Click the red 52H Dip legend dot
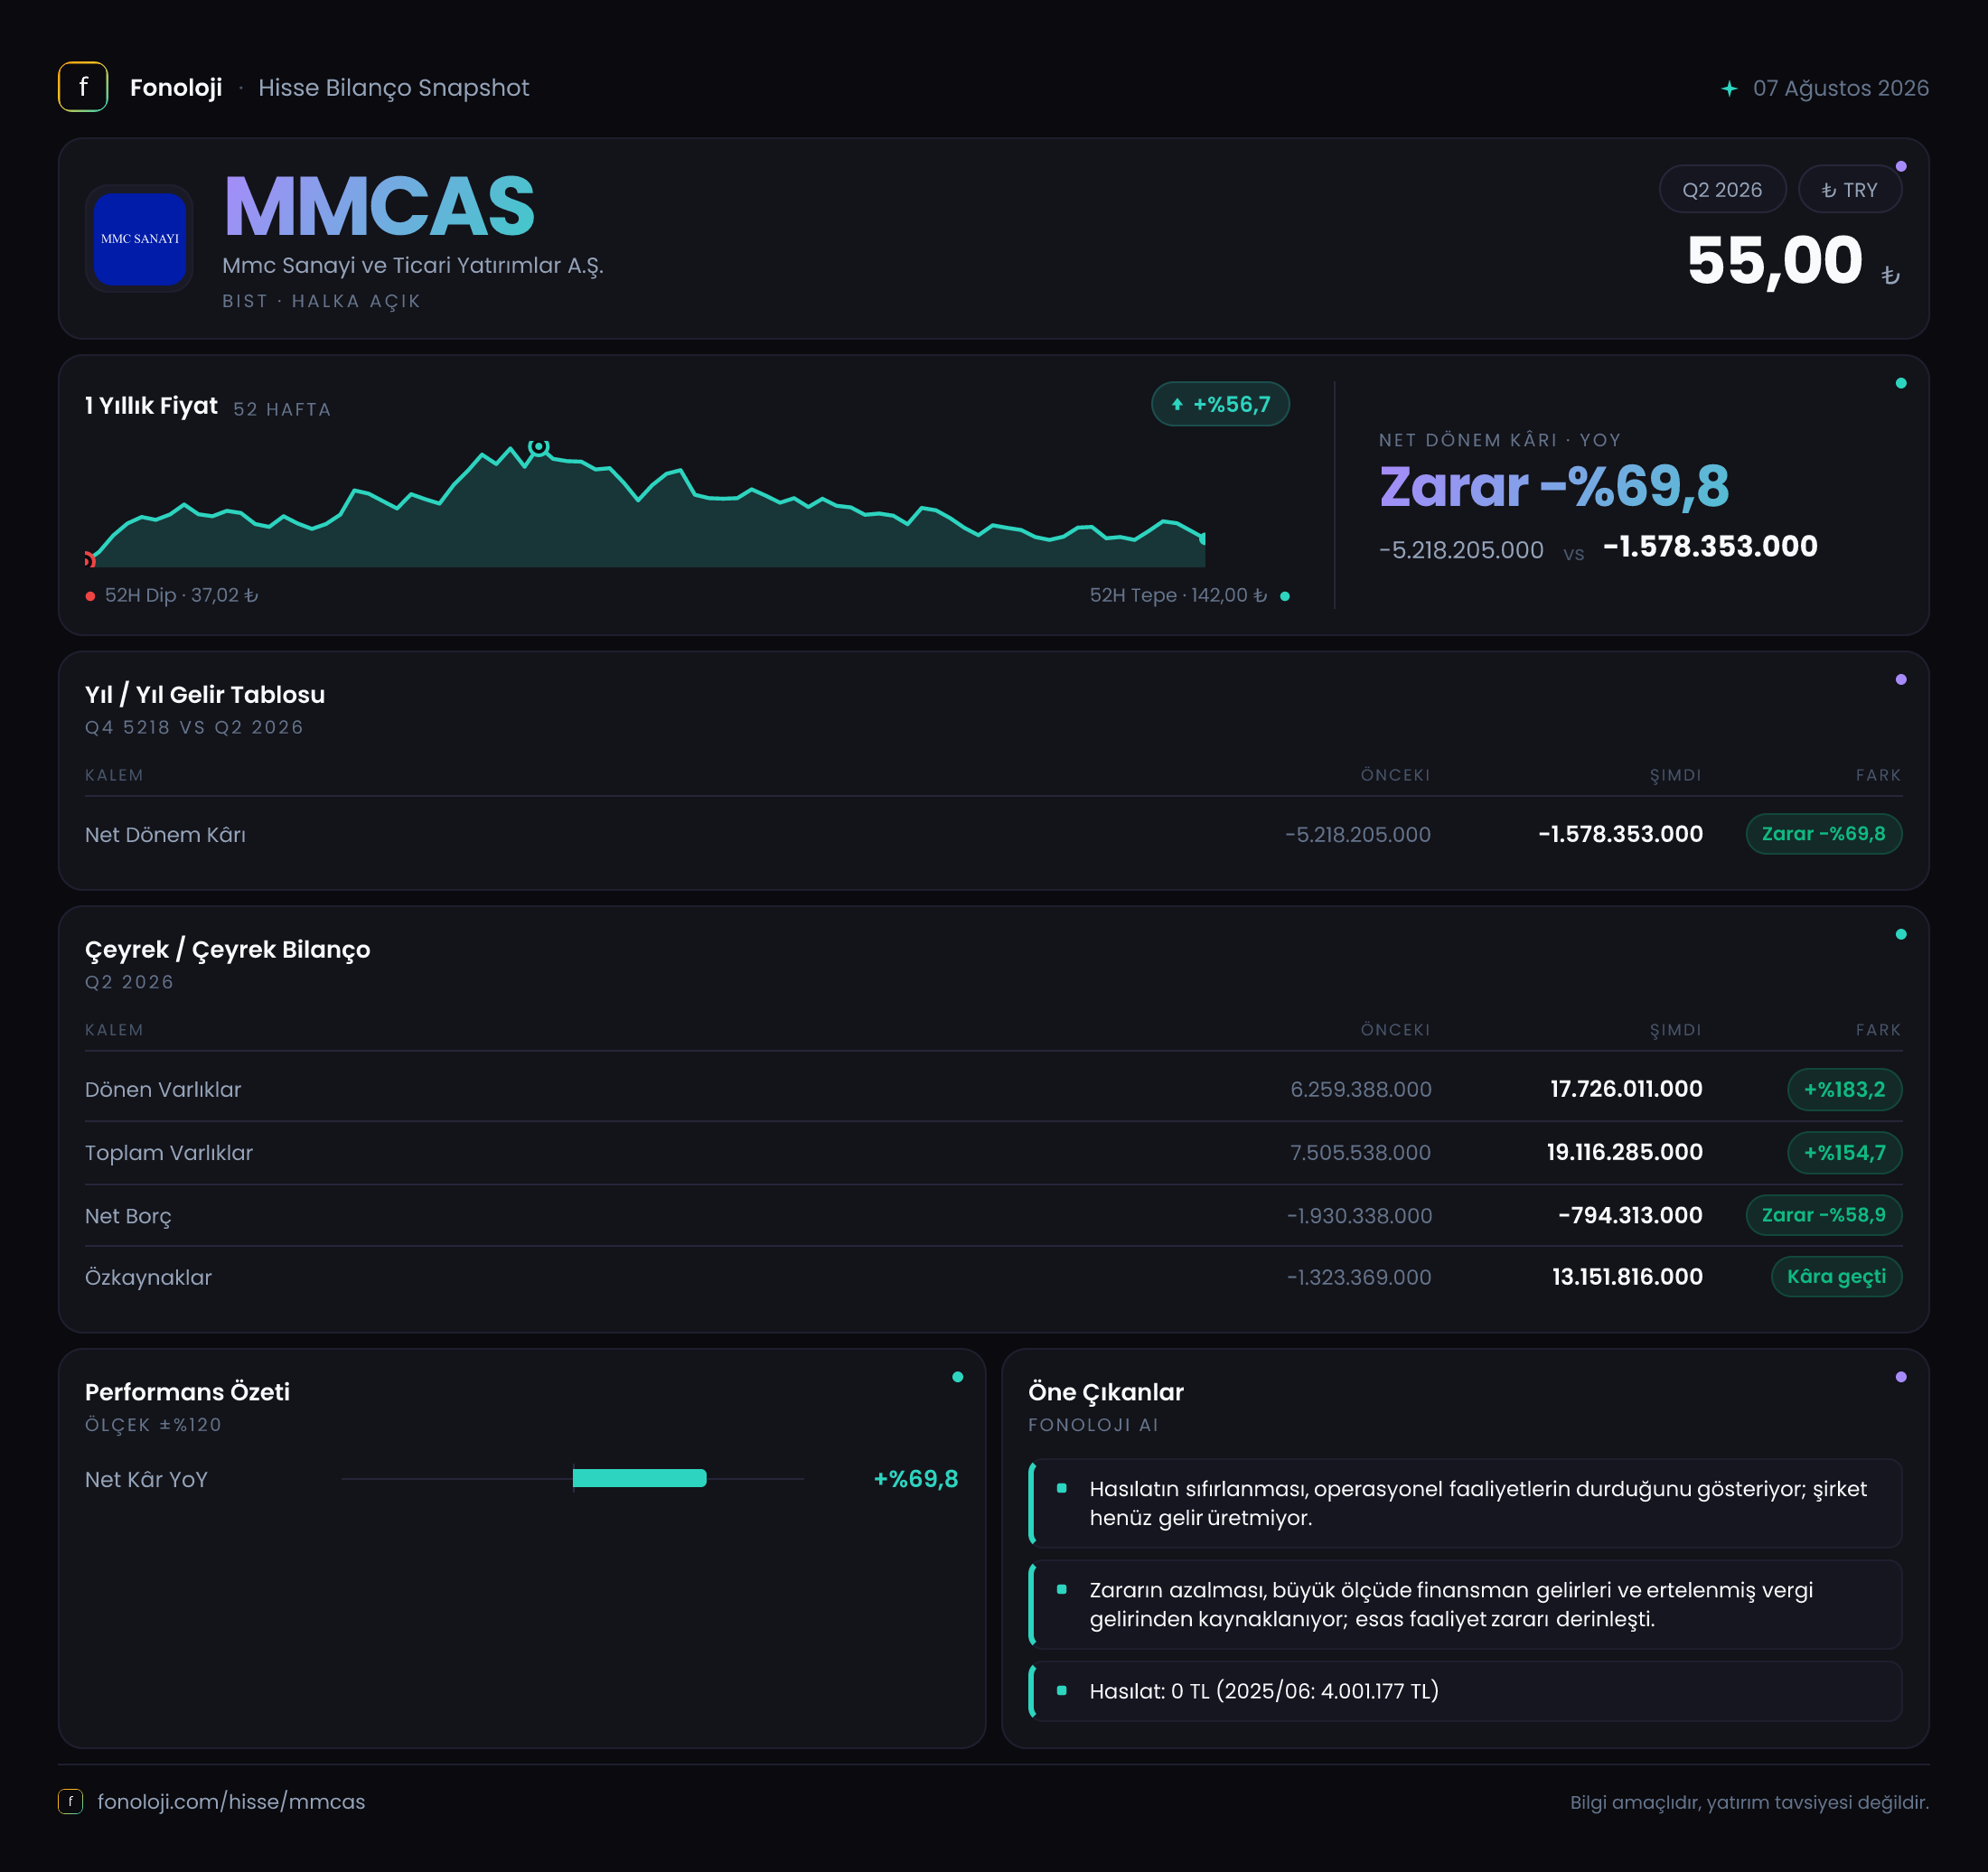The width and height of the screenshot is (1988, 1872). (90, 596)
